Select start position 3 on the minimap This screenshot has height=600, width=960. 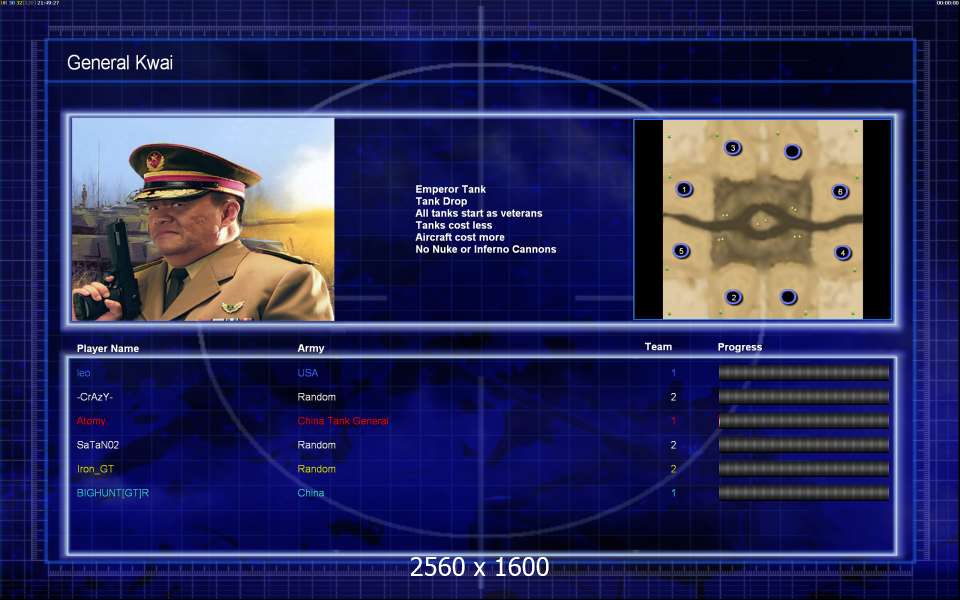pos(732,148)
